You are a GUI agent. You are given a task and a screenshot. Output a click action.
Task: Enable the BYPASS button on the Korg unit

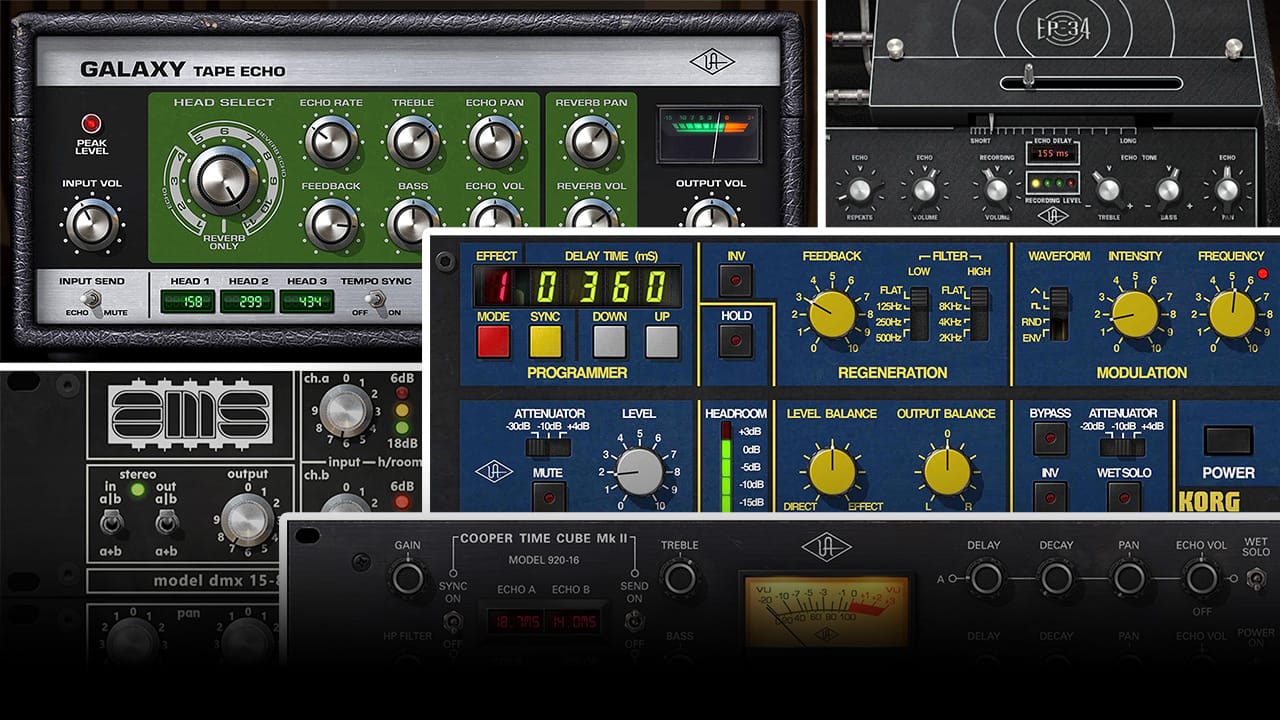coord(1049,439)
